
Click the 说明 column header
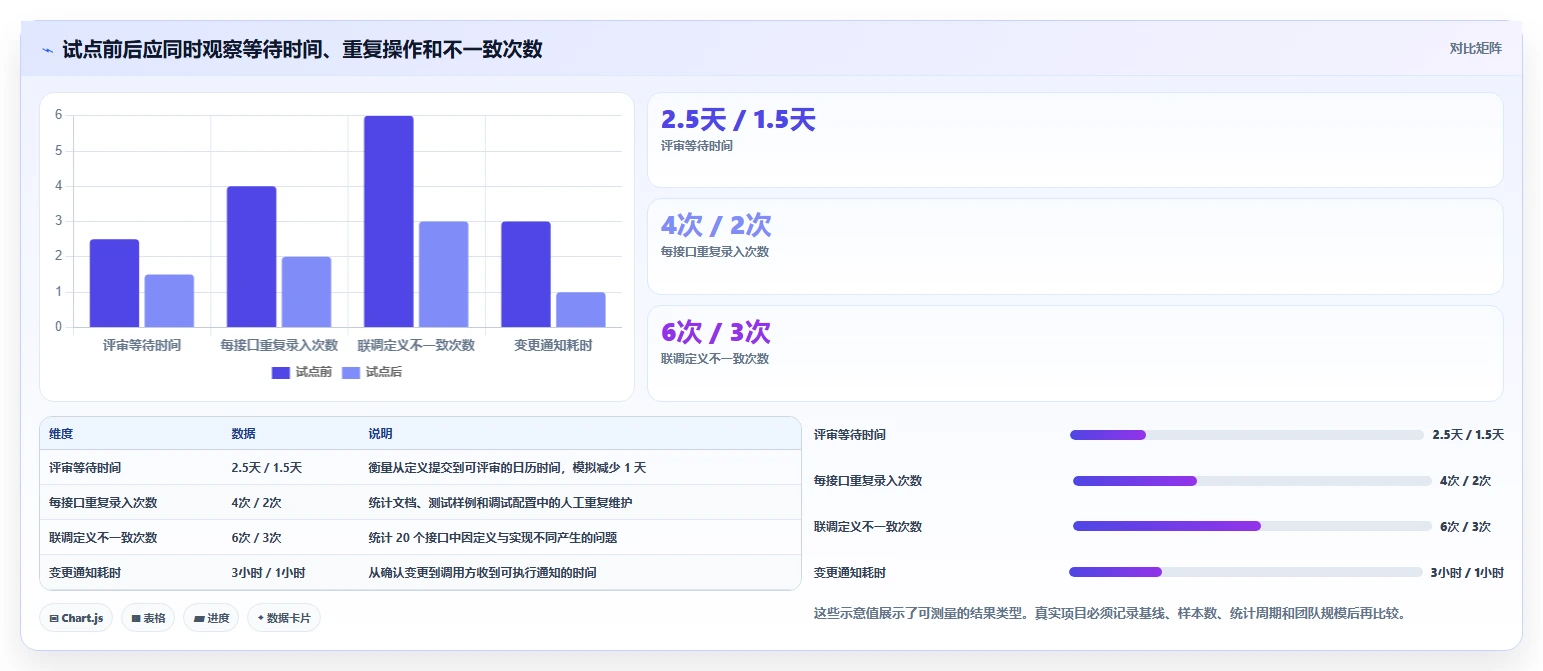pyautogui.click(x=381, y=434)
